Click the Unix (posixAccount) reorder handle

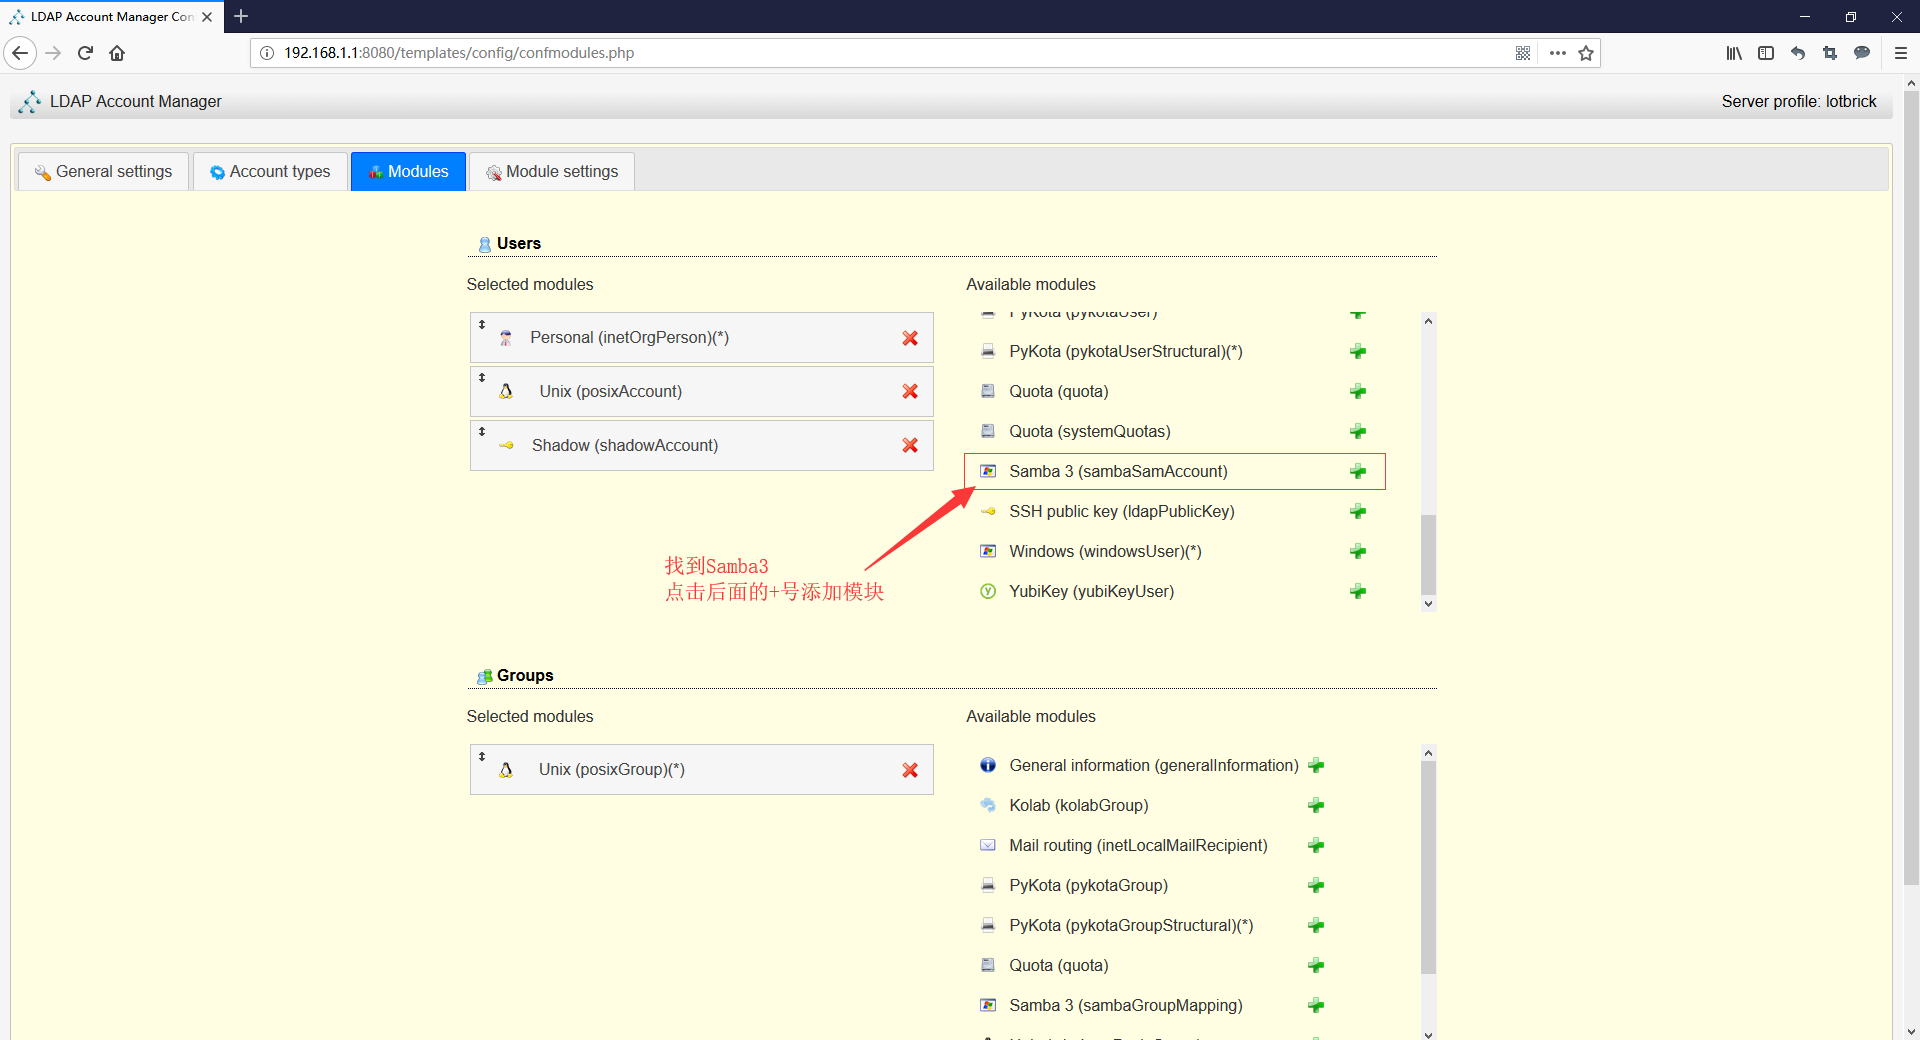coord(482,377)
